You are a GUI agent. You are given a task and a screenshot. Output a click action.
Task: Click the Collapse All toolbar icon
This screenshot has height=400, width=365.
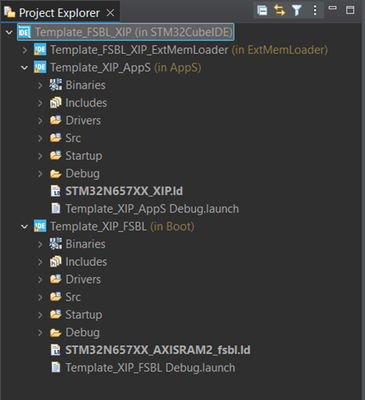click(262, 10)
